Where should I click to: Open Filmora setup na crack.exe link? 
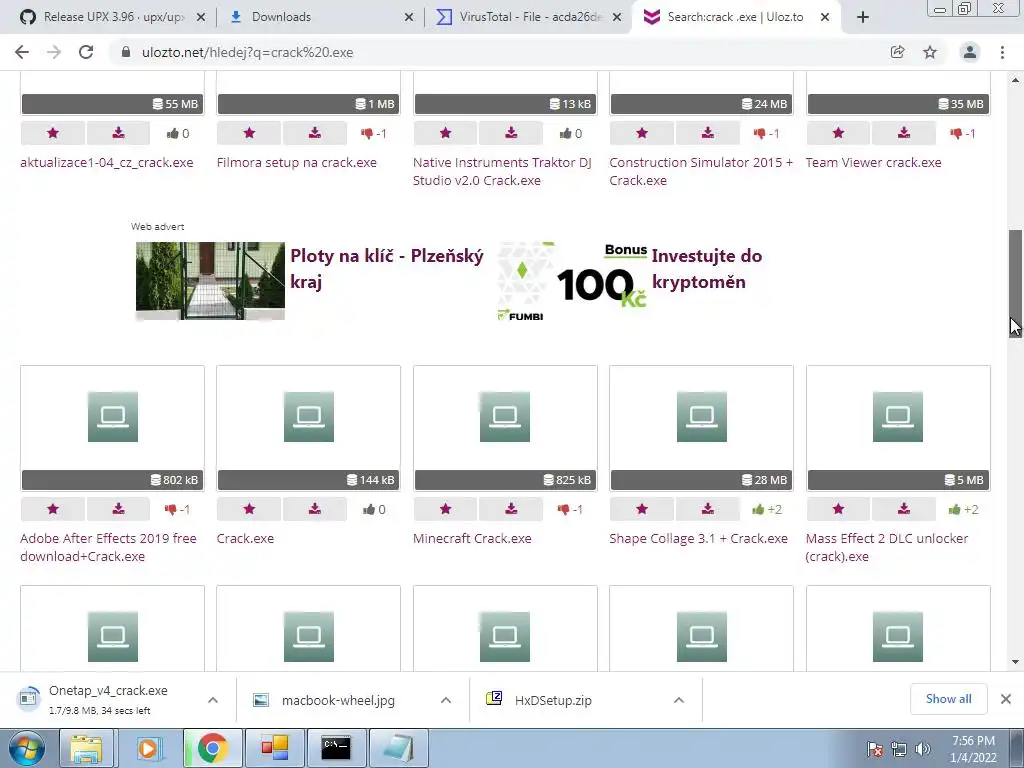[296, 163]
